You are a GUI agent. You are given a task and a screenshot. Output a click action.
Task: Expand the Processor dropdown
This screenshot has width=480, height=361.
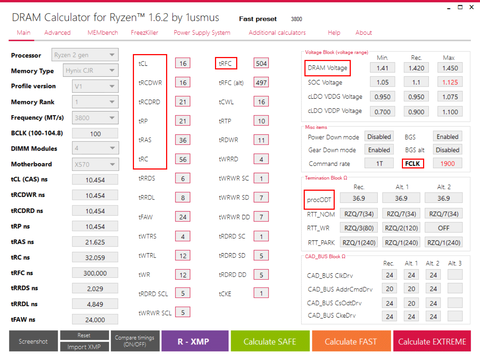point(85,55)
